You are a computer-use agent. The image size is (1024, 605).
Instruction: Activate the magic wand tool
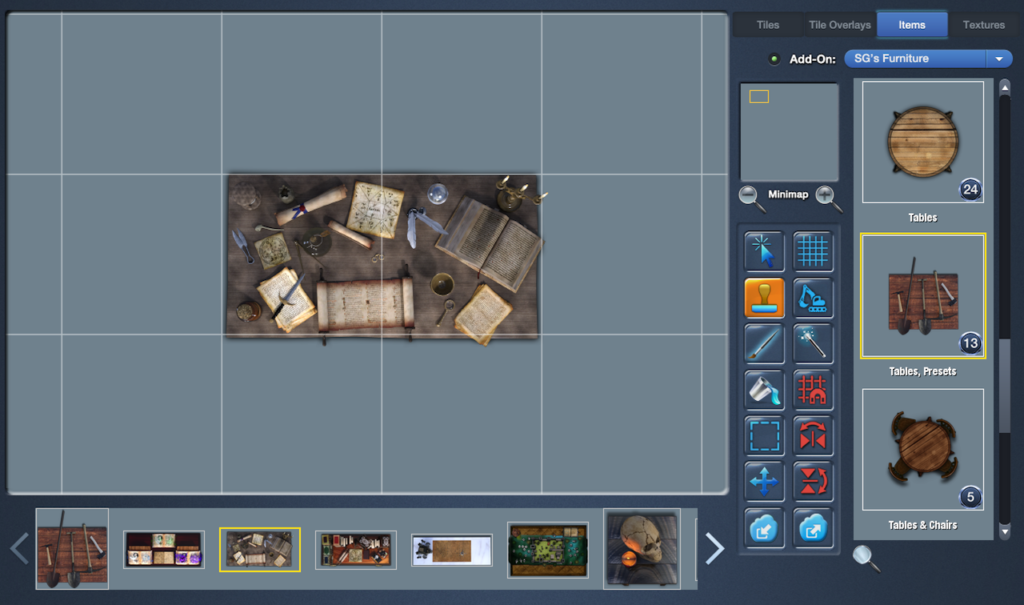pyautogui.click(x=813, y=344)
